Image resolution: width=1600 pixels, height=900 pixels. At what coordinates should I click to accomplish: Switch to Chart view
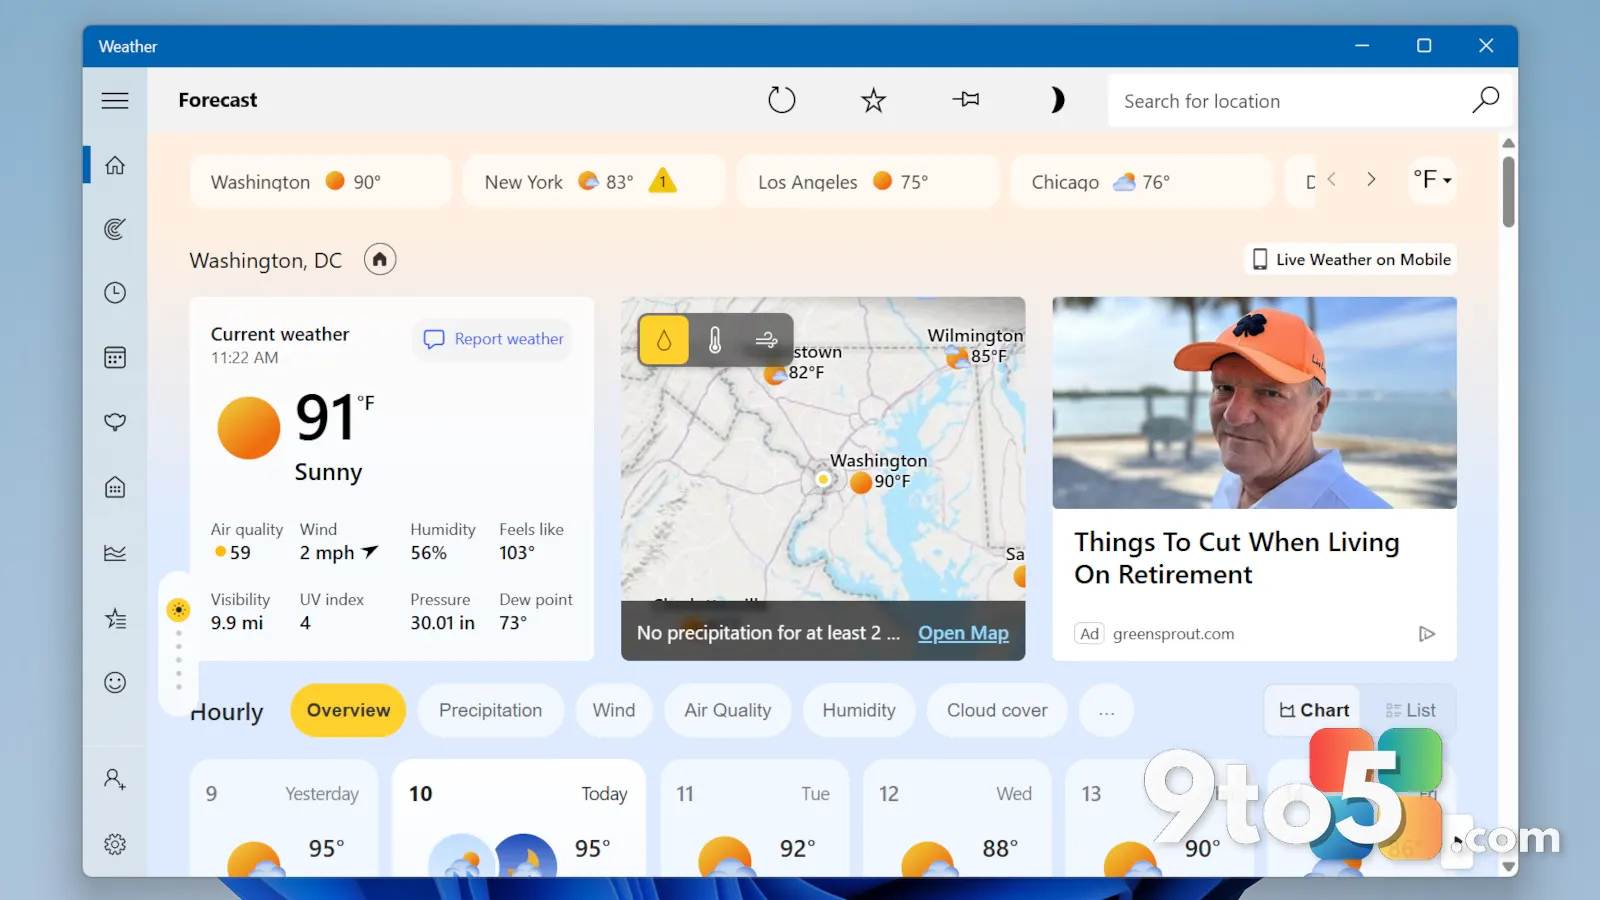coord(1314,710)
